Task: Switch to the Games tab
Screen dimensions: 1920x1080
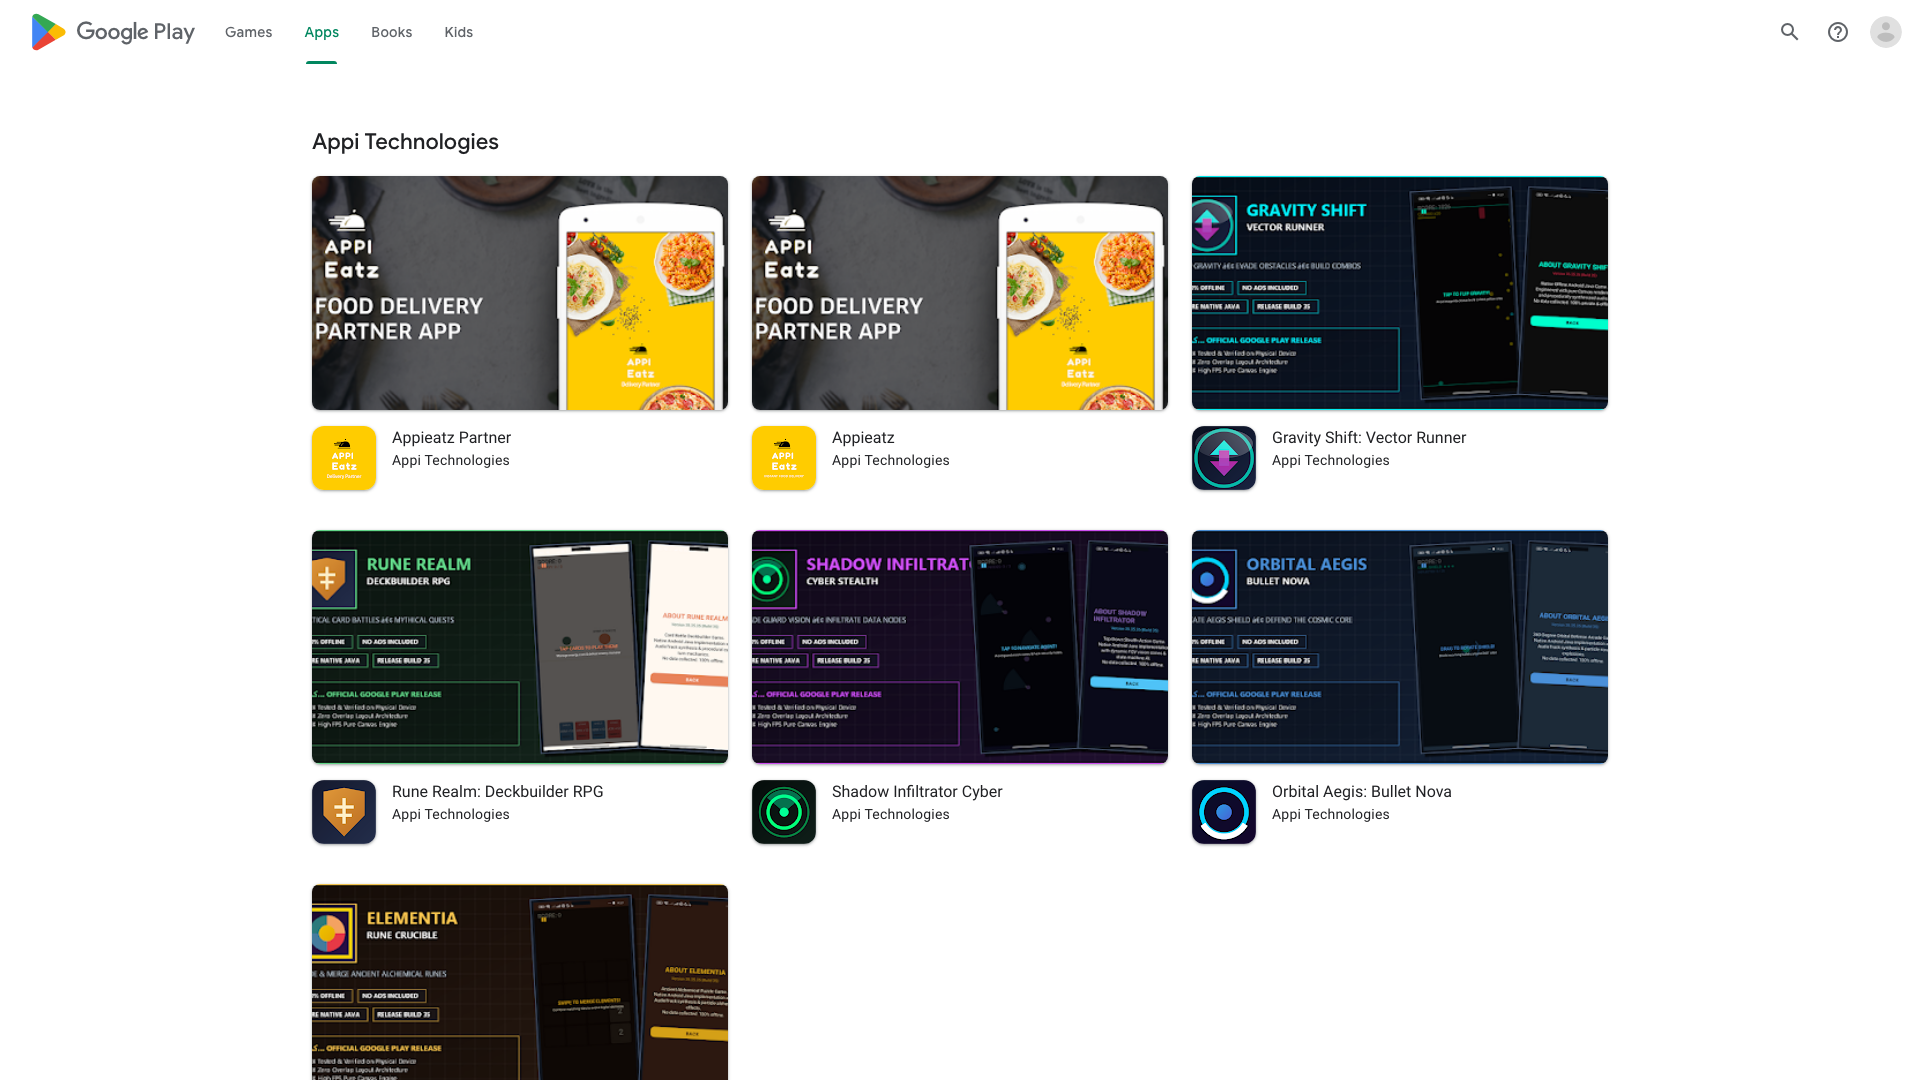Action: (248, 32)
